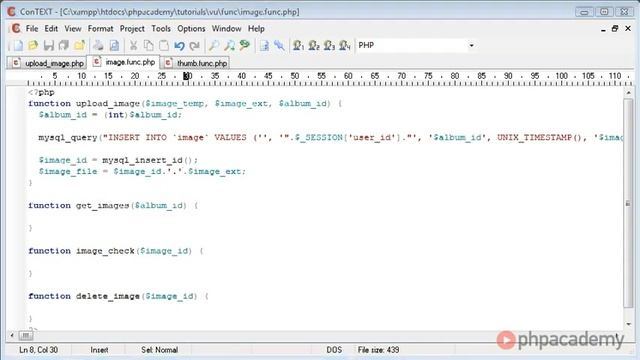Image resolution: width=640 pixels, height=360 pixels.
Task: Click the '<?php' opening tag
Action: [x=41, y=93]
